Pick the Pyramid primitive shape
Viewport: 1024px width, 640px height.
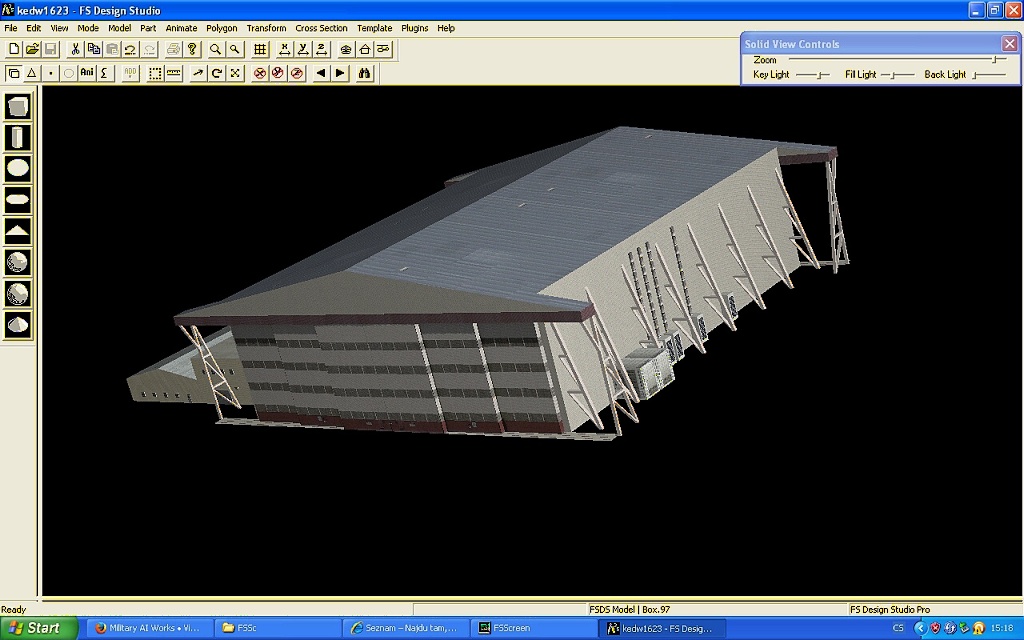[18, 231]
